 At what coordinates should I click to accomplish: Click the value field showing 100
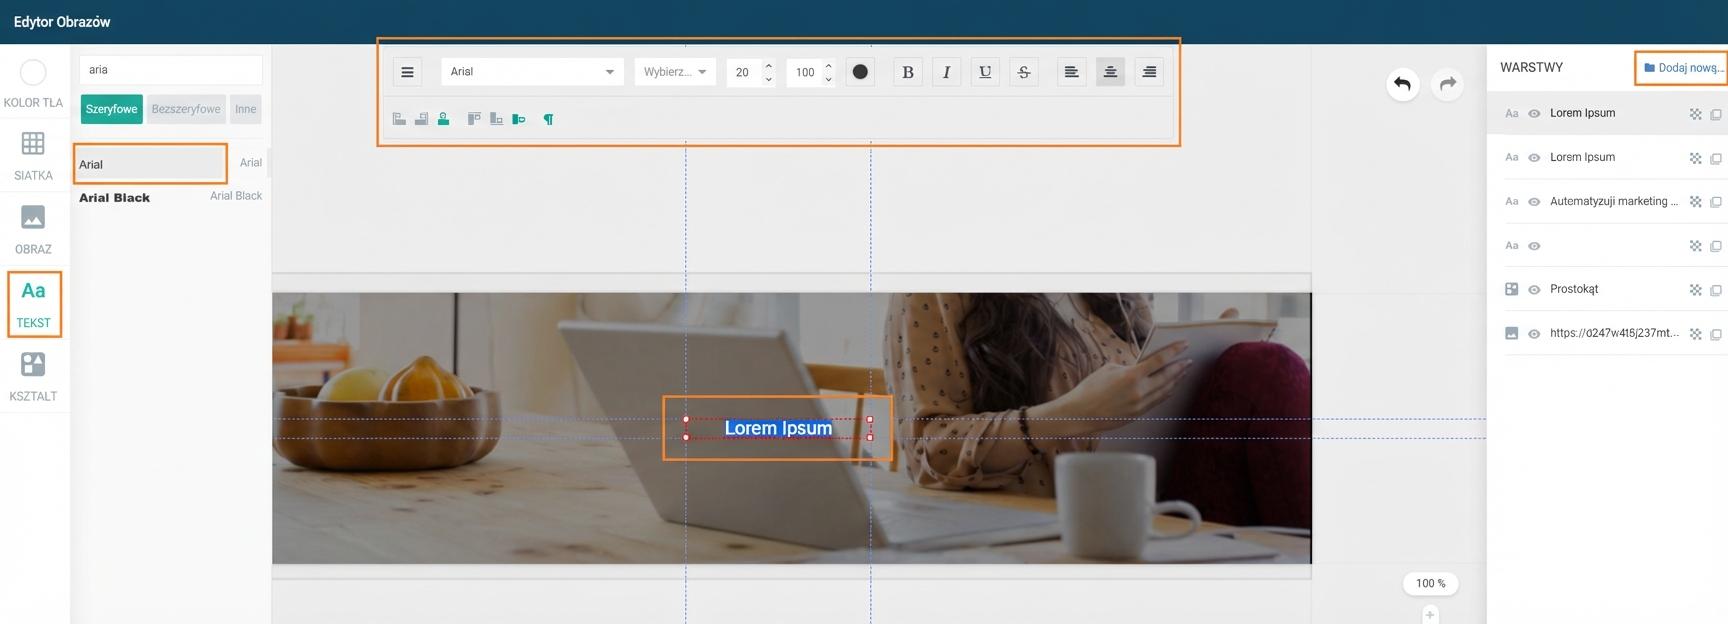804,72
